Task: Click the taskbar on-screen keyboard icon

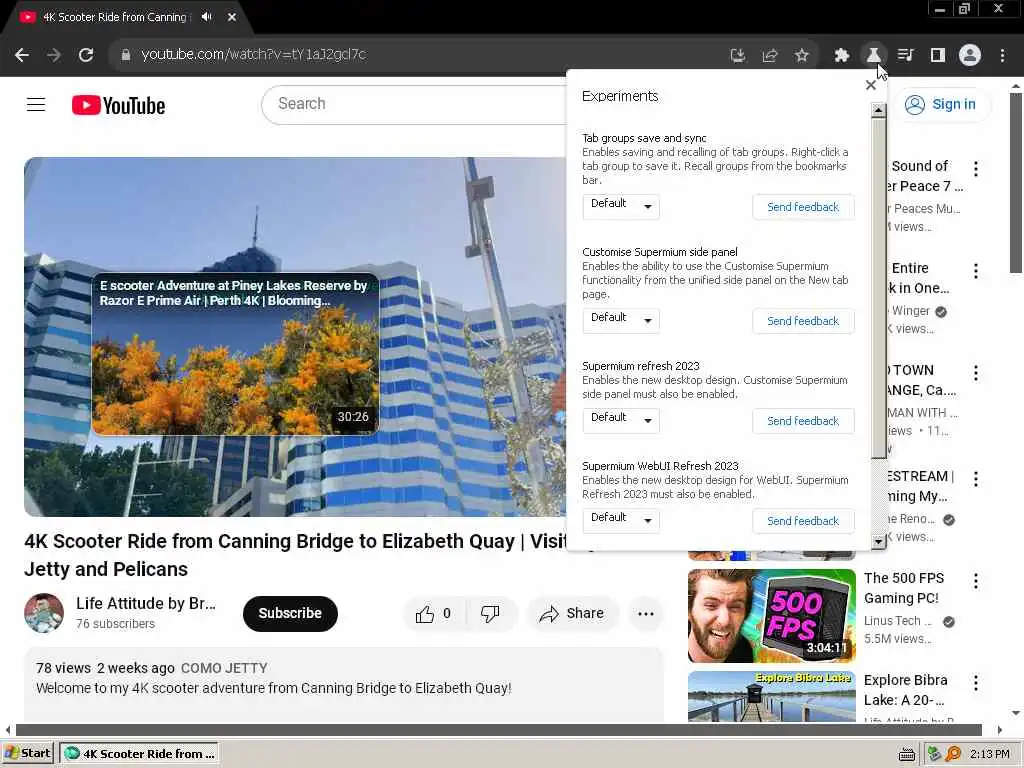Action: pyautogui.click(x=906, y=754)
